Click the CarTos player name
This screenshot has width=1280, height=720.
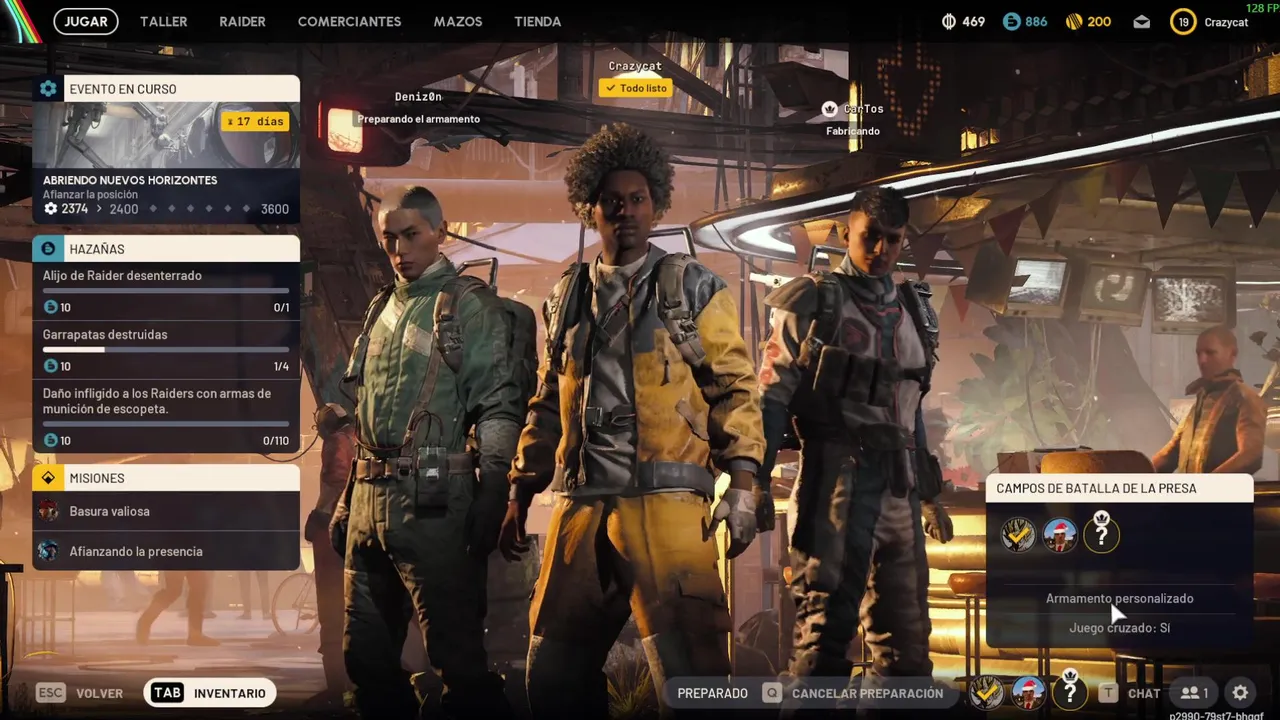tap(863, 109)
